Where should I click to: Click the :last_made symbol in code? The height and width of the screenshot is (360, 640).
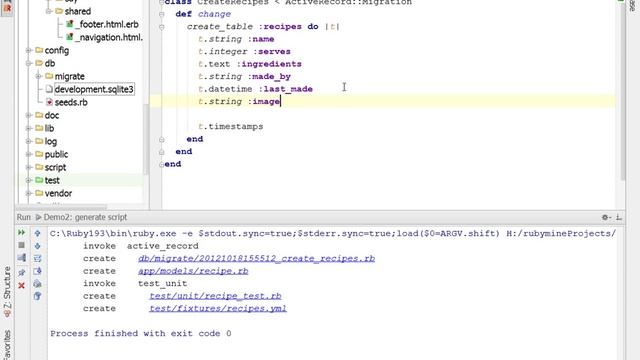(x=285, y=89)
